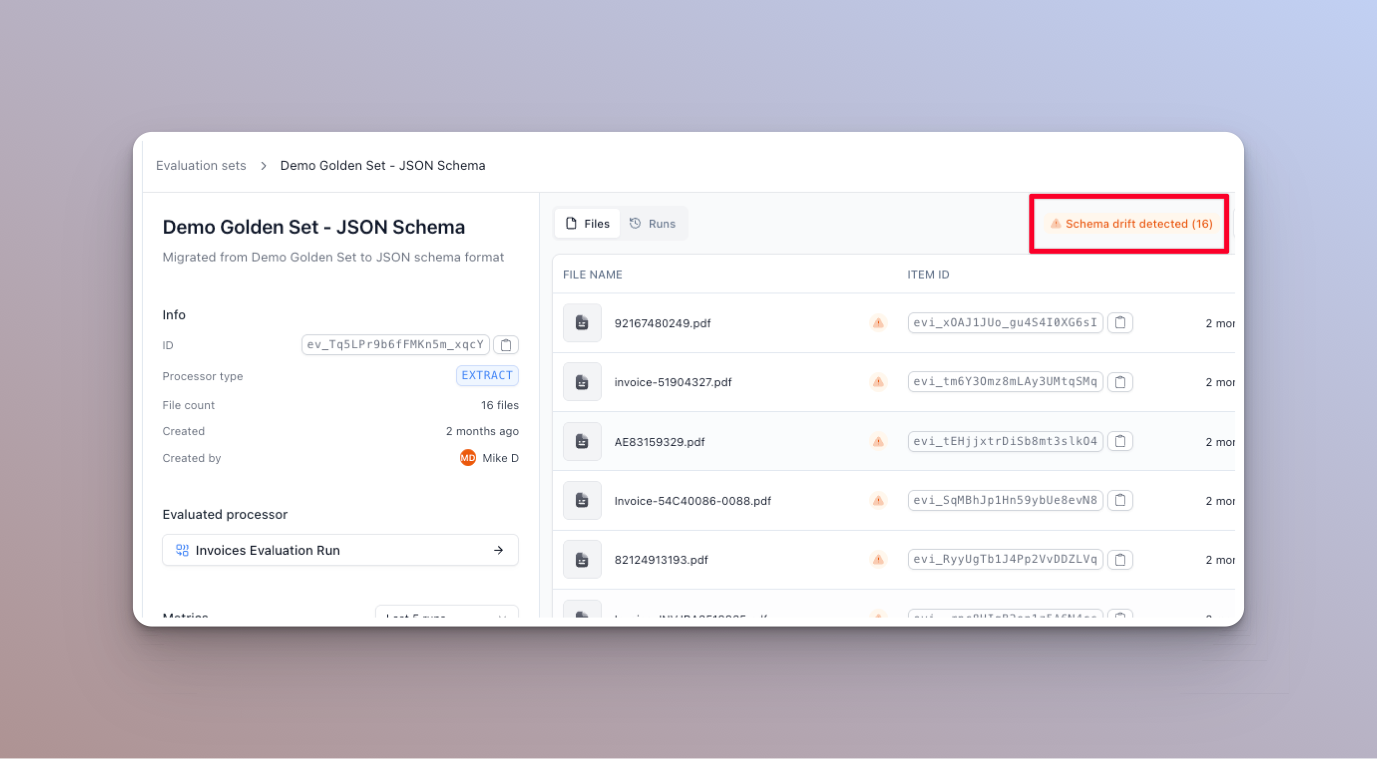Click the file icon for AE83159329.pdf
This screenshot has width=1378, height=759.
click(582, 441)
